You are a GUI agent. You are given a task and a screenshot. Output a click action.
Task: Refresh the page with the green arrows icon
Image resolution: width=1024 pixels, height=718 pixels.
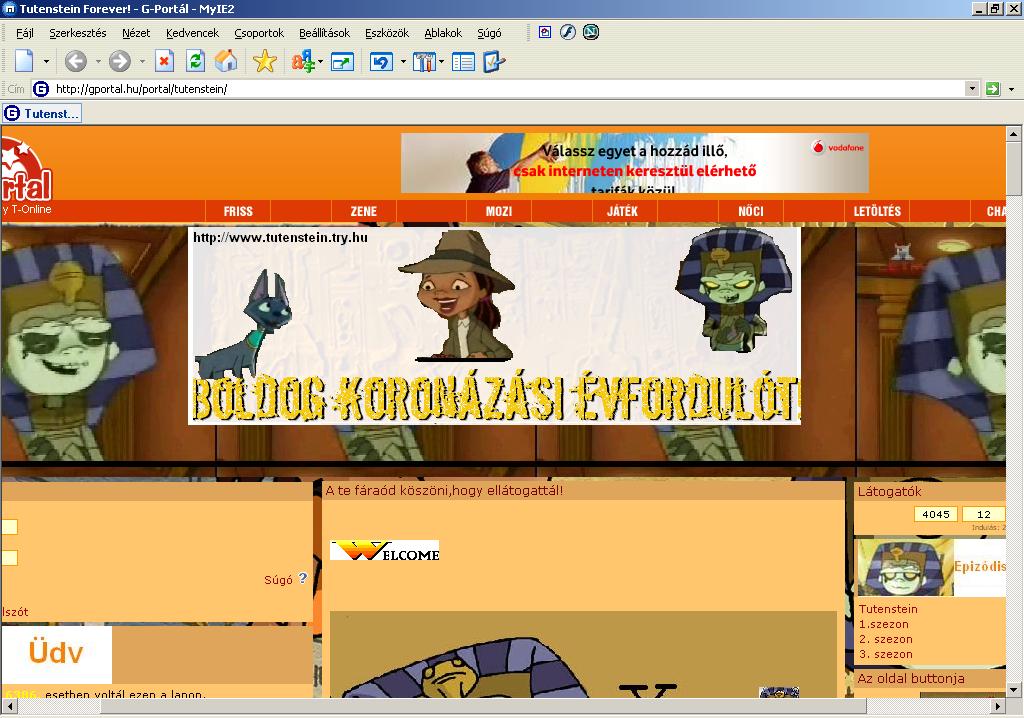pyautogui.click(x=195, y=61)
